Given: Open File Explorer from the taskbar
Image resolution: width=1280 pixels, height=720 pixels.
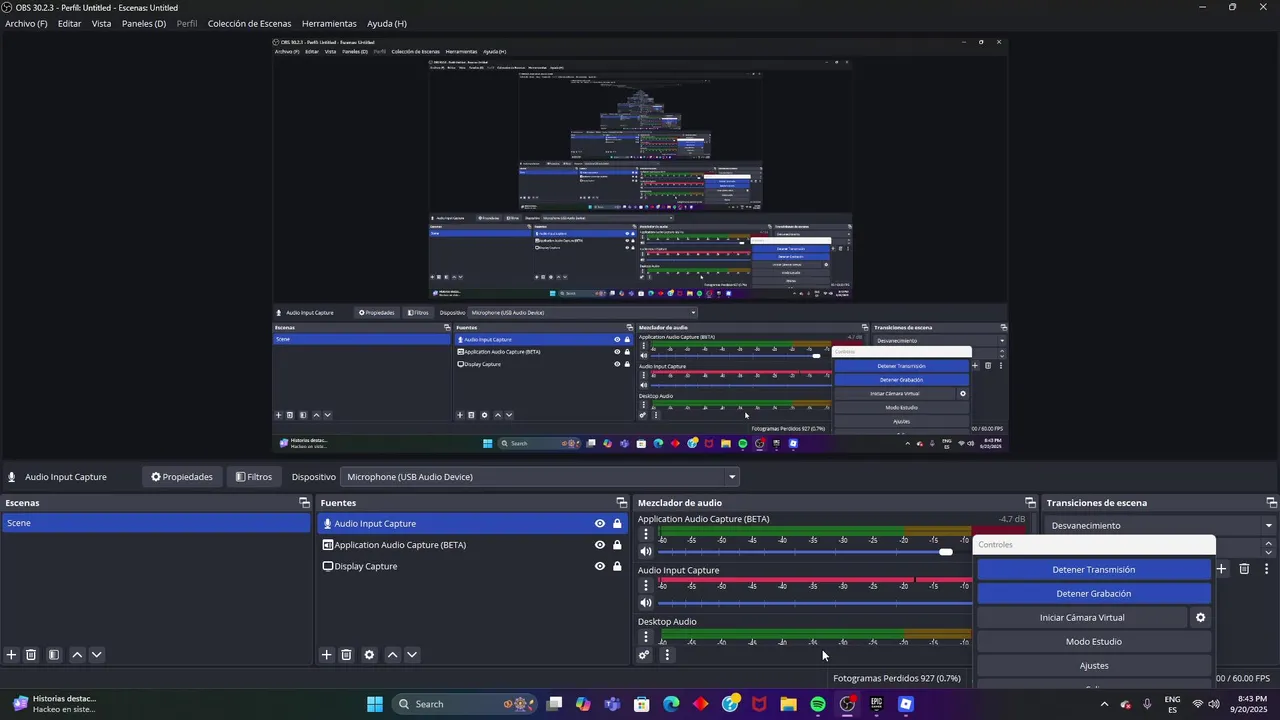Looking at the screenshot, I should coord(788,704).
